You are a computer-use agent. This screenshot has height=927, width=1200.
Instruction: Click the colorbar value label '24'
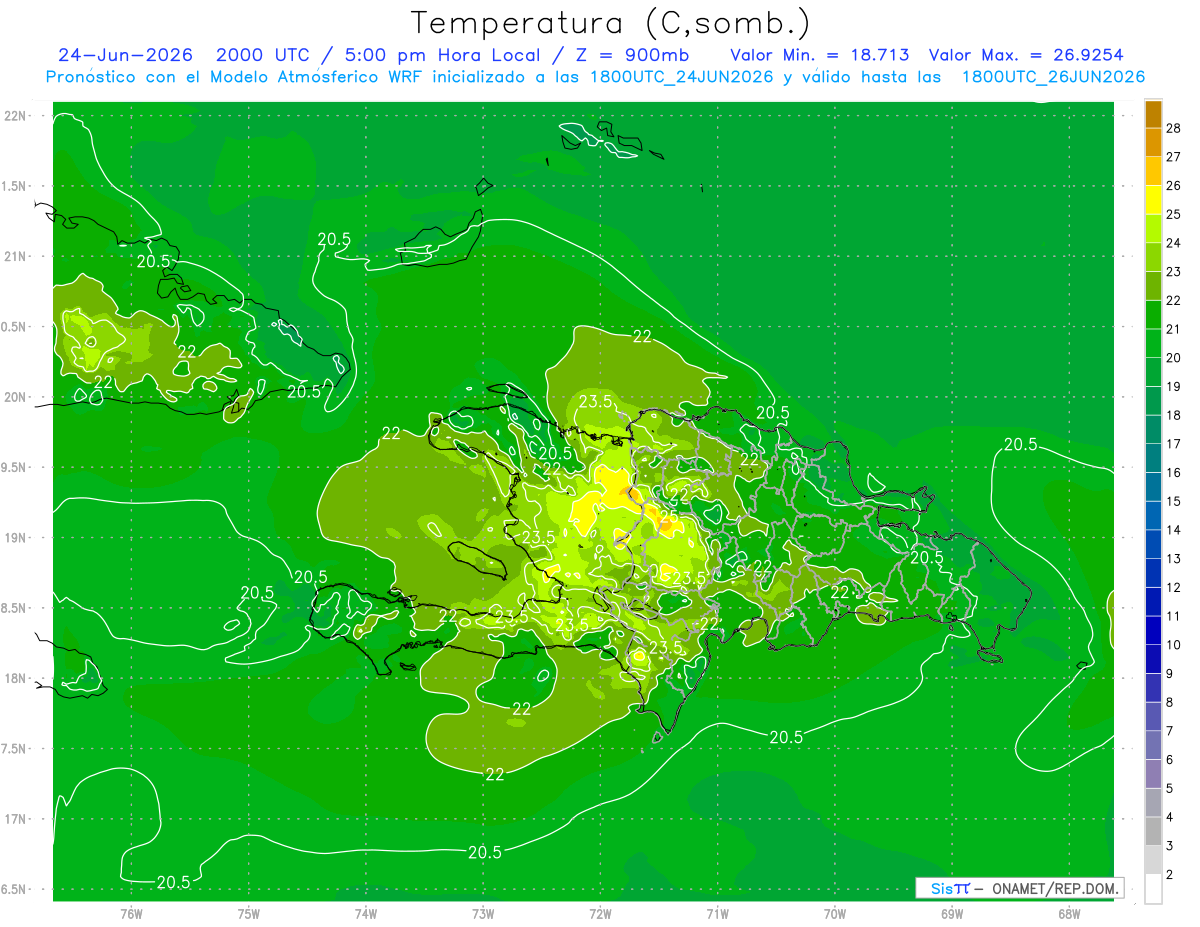click(x=1173, y=243)
